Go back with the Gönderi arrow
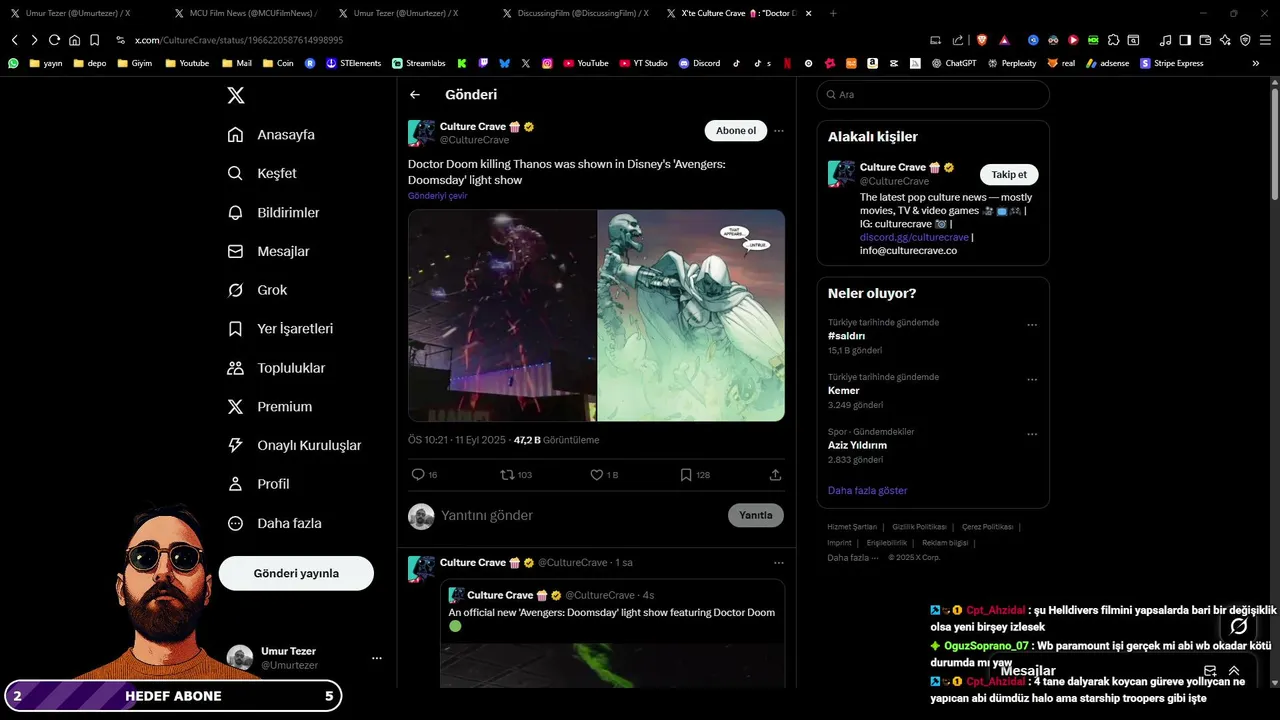This screenshot has height=720, width=1280. point(415,95)
